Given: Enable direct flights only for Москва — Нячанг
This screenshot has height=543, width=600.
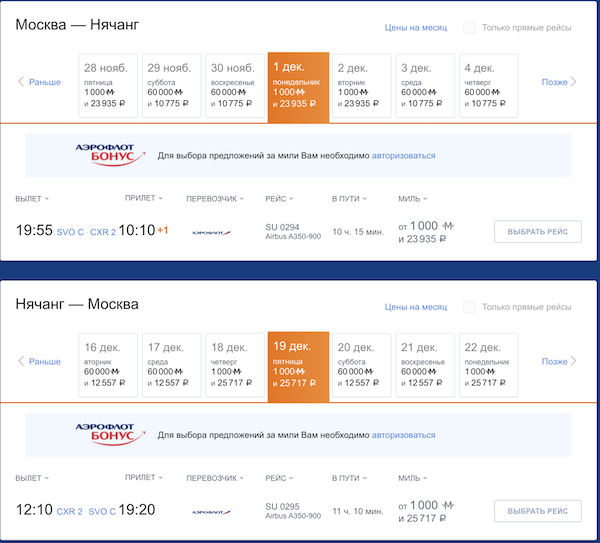Looking at the screenshot, I should 469,28.
